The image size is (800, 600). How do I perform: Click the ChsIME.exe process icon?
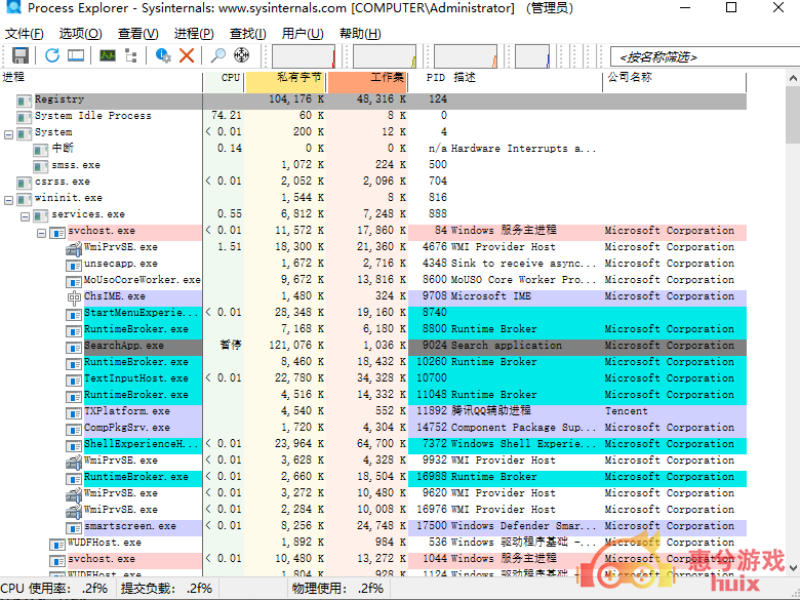74,297
